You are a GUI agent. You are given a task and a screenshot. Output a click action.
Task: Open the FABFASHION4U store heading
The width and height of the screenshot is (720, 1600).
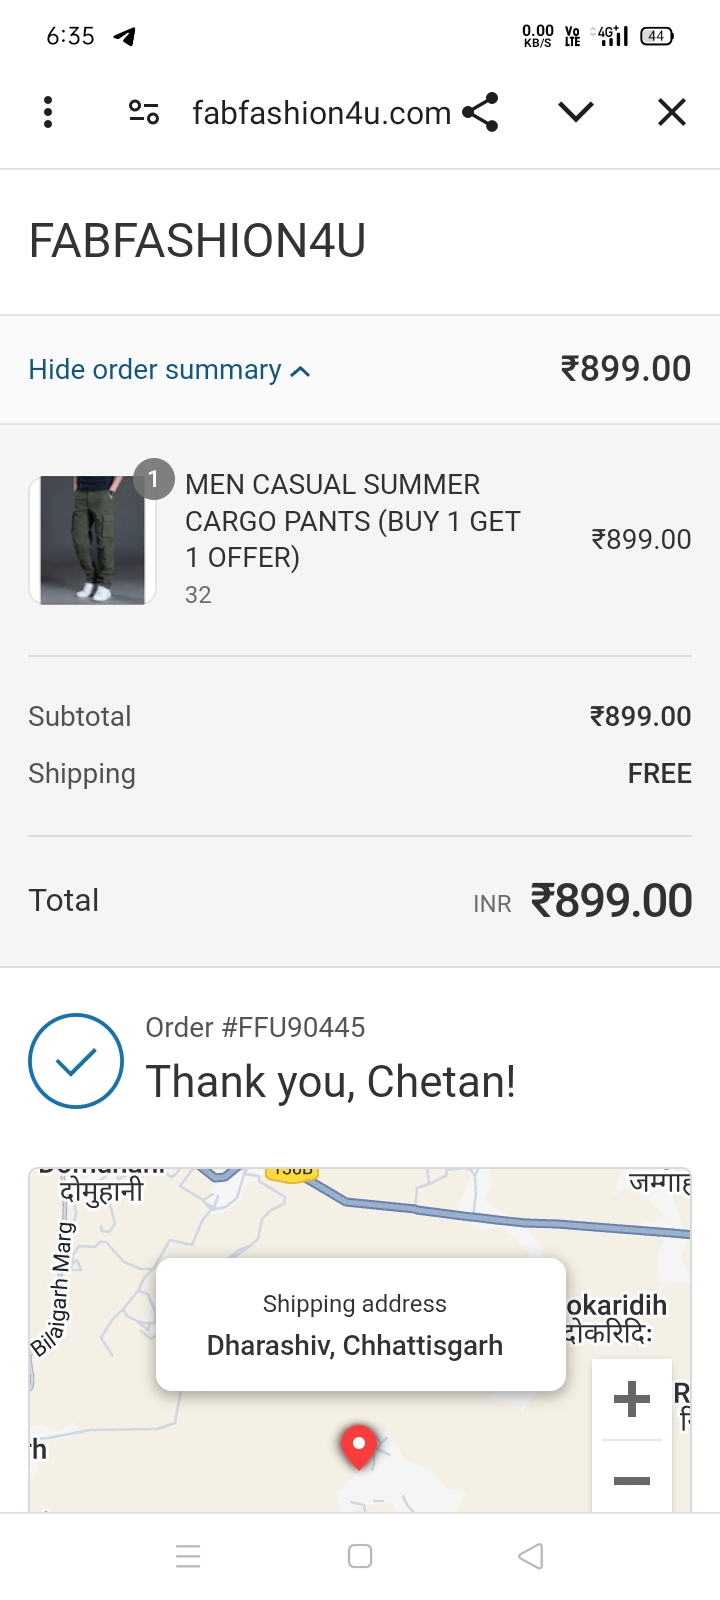click(x=197, y=241)
